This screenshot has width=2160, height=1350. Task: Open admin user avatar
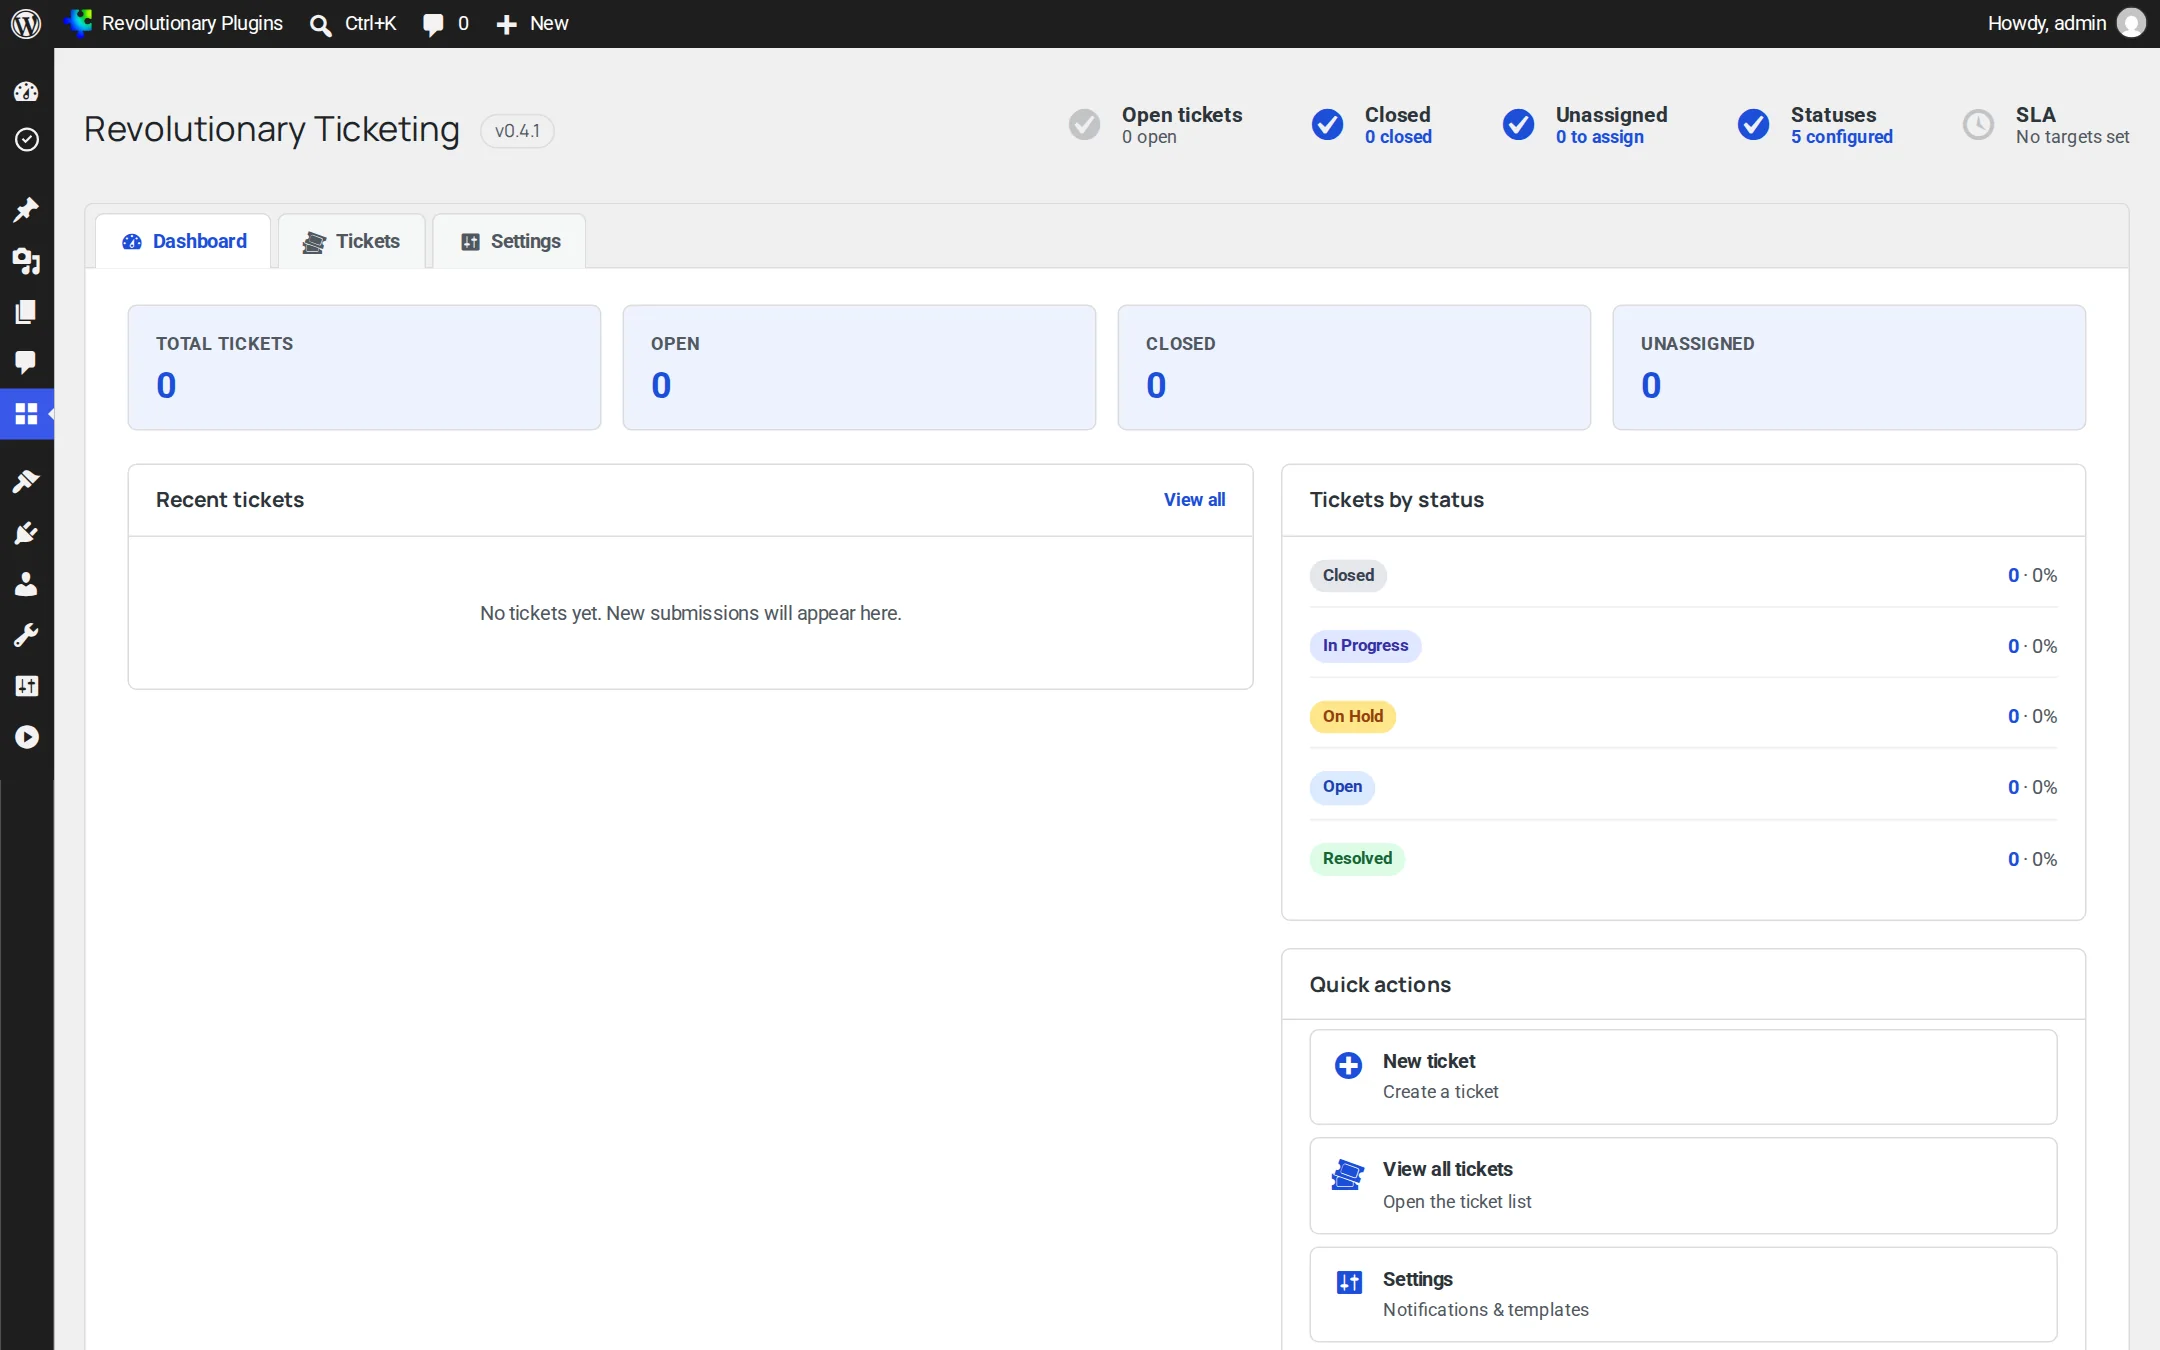(2131, 23)
